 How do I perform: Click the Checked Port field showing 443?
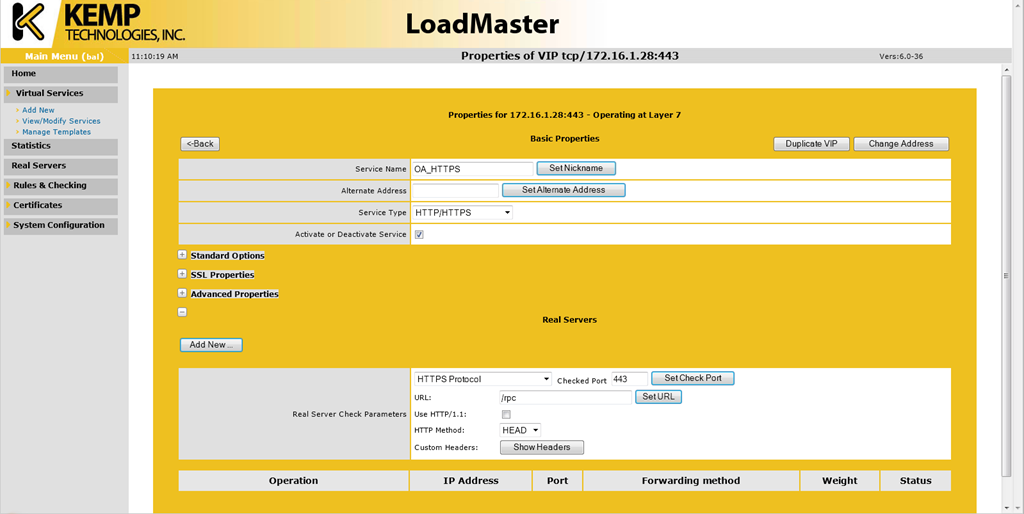[x=630, y=379]
